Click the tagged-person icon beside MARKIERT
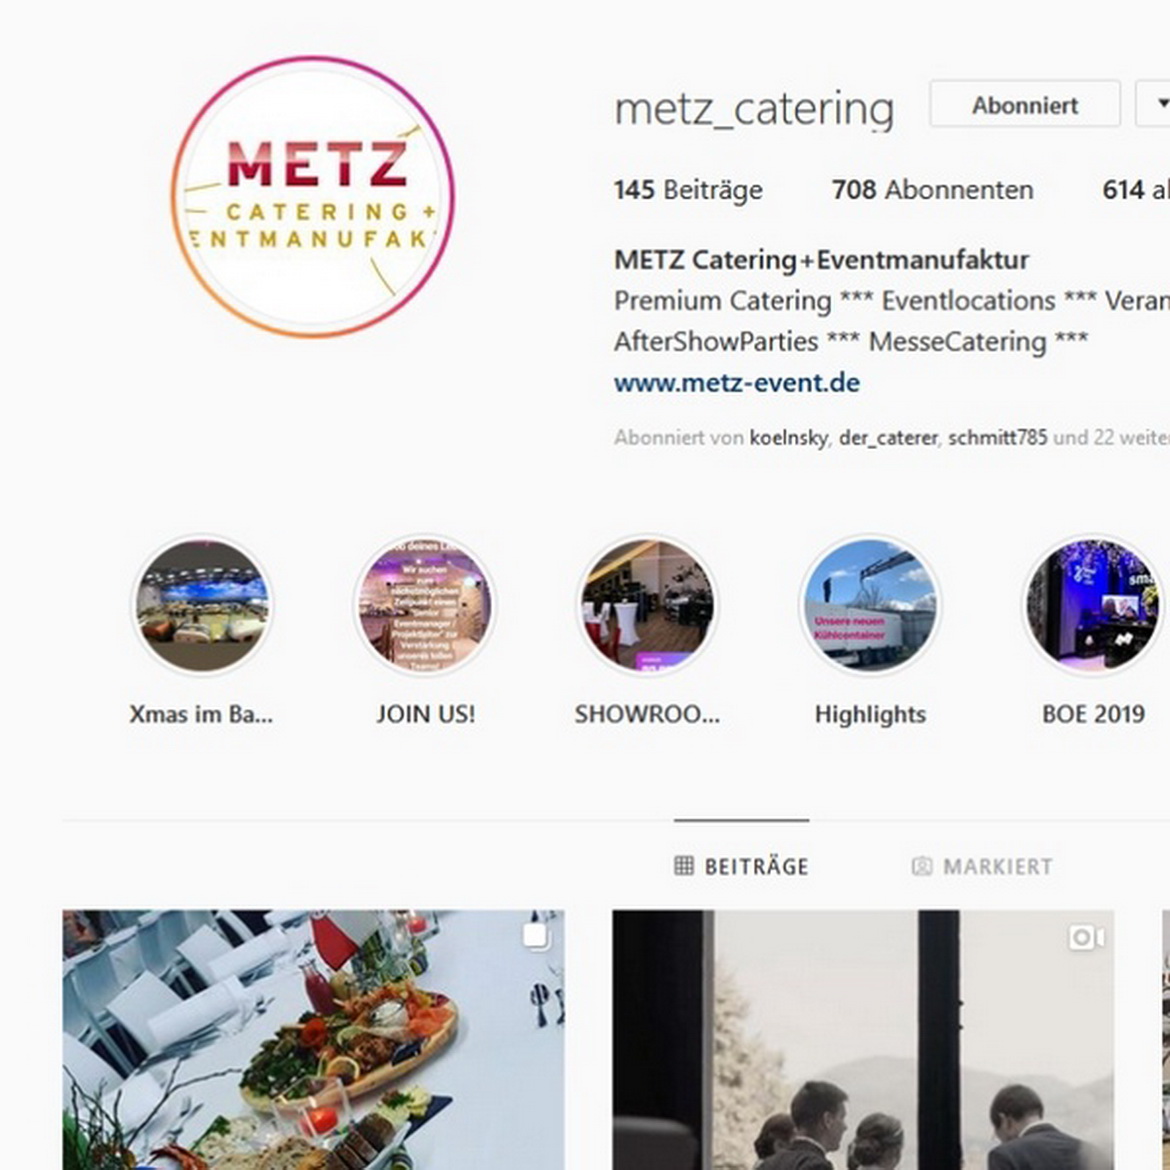This screenshot has height=1170, width=1170. [922, 866]
